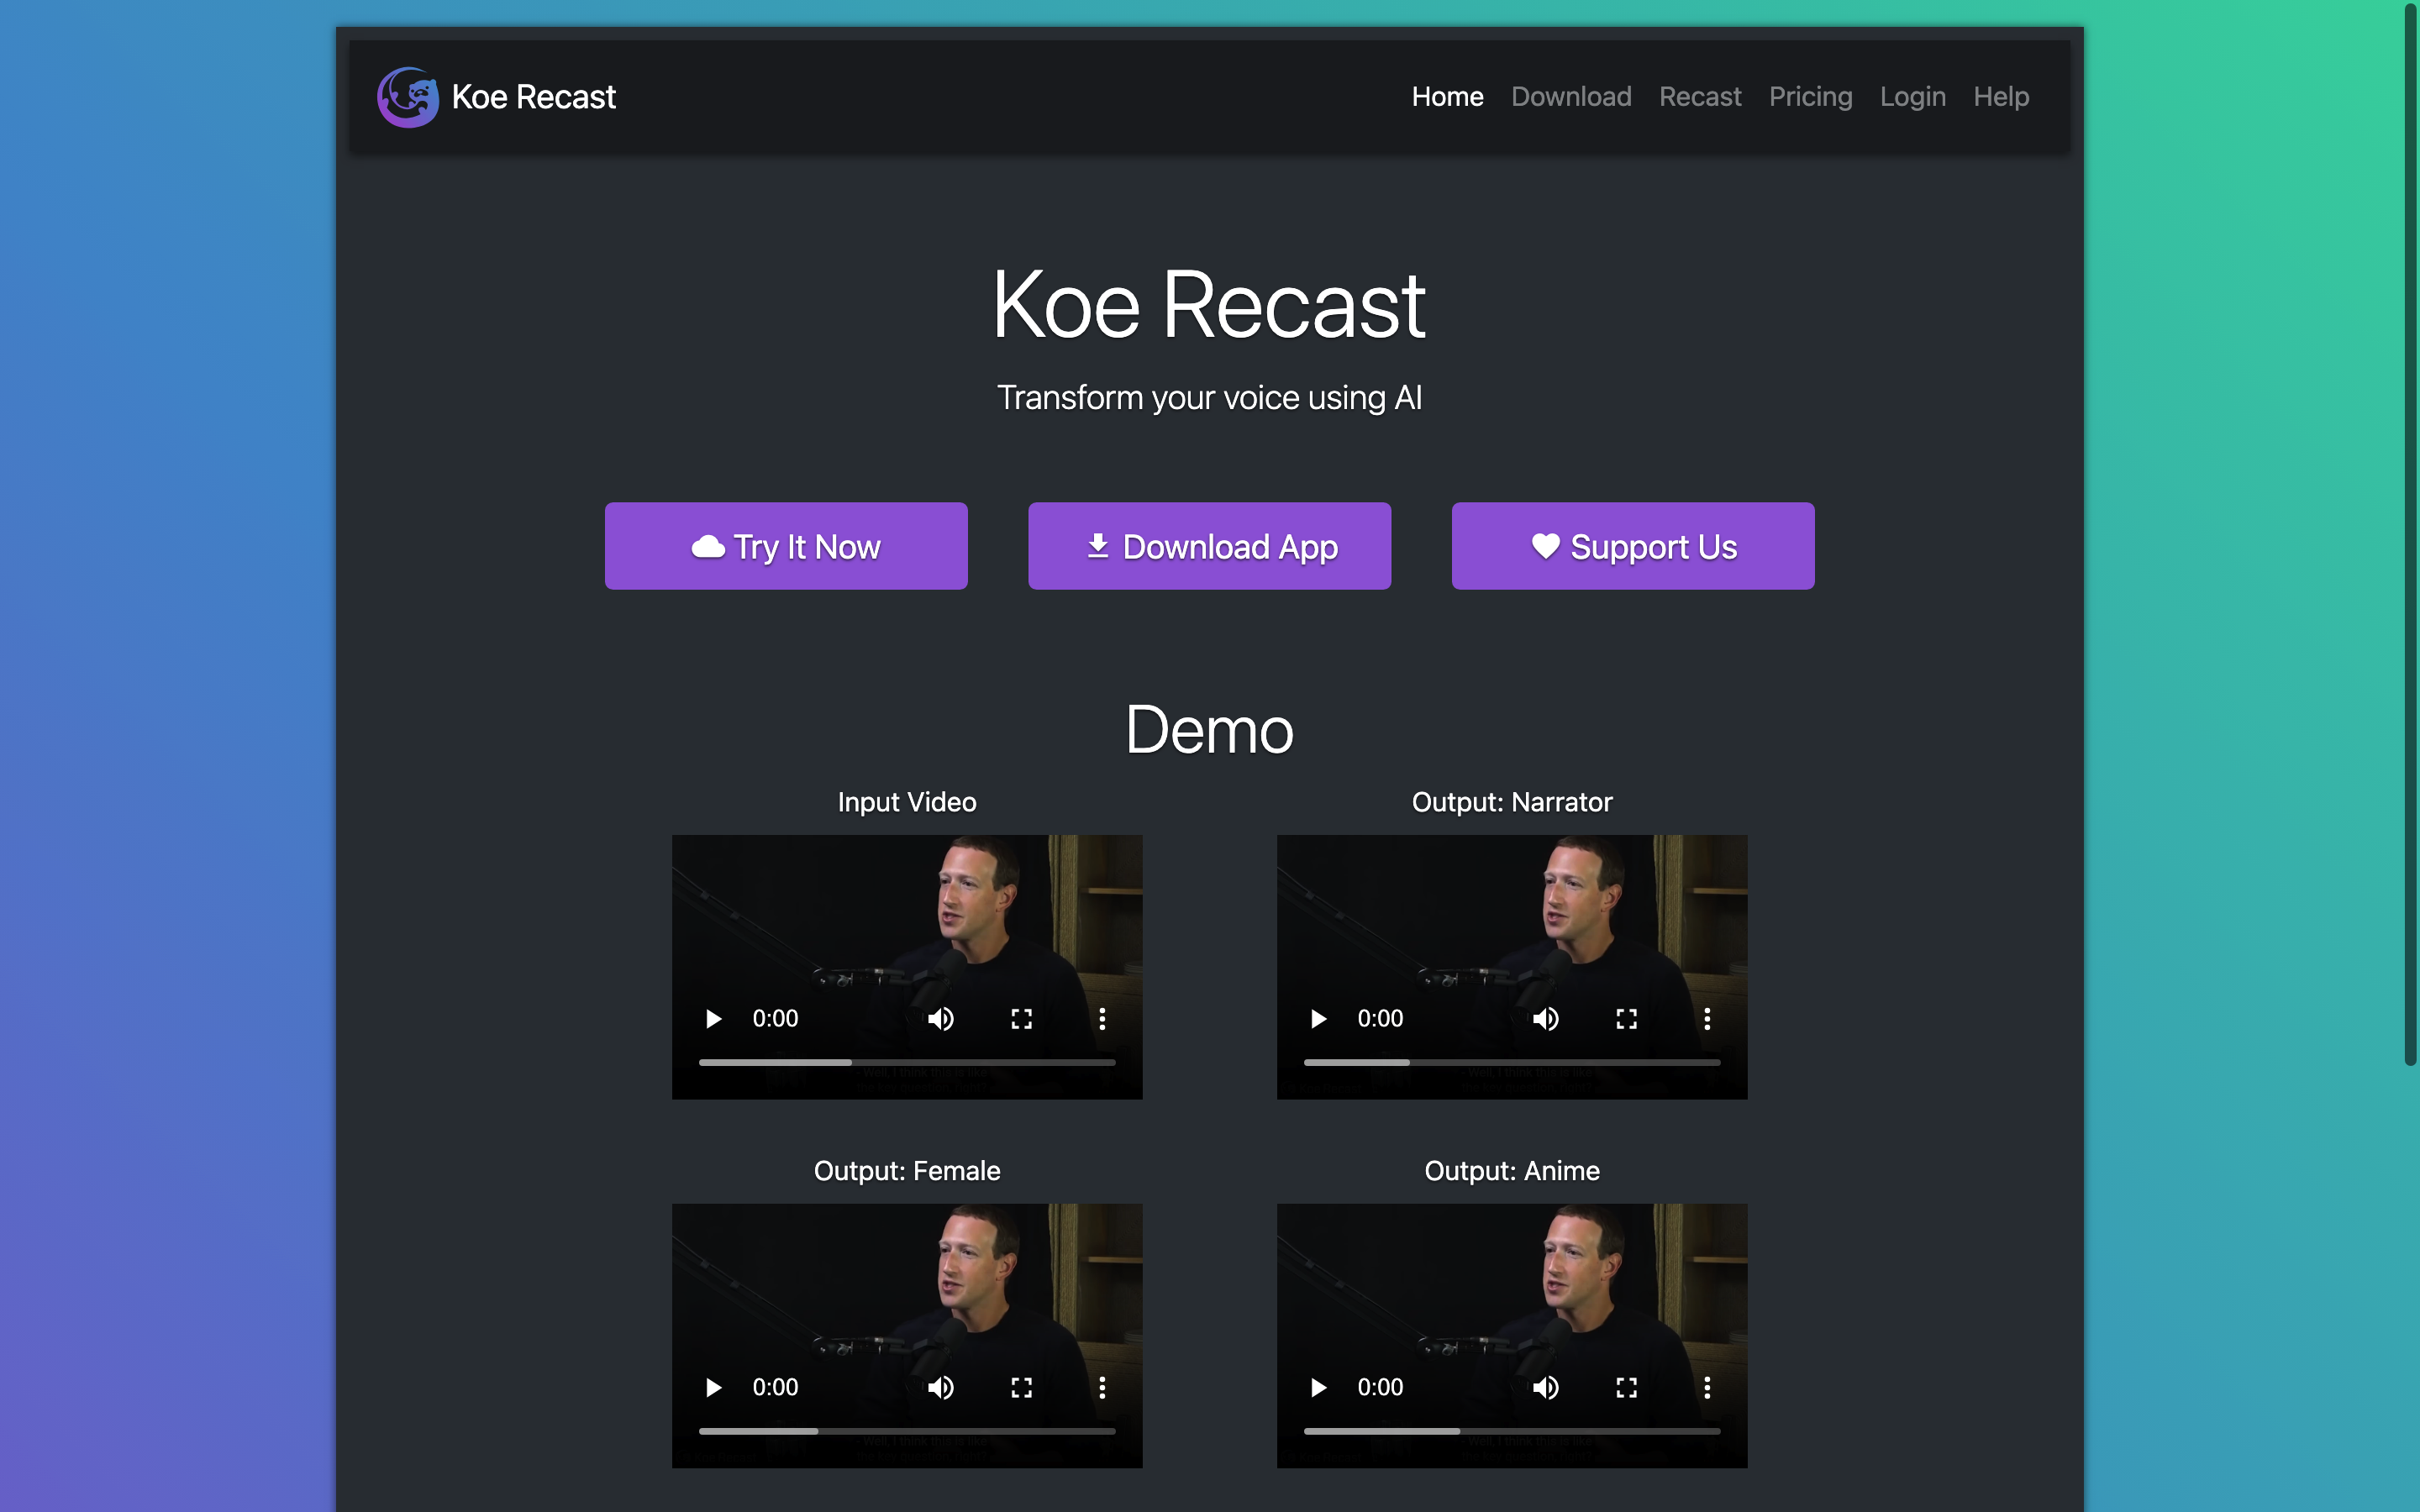Click the Koe Recast logo icon
Image resolution: width=2420 pixels, height=1512 pixels.
pos(408,97)
